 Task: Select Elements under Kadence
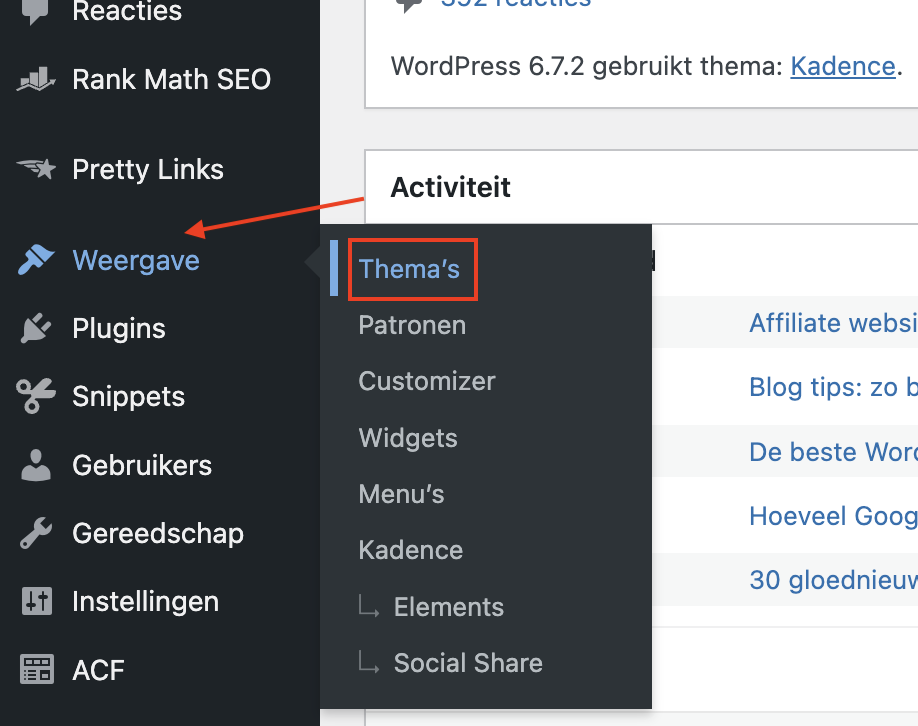[x=449, y=607]
